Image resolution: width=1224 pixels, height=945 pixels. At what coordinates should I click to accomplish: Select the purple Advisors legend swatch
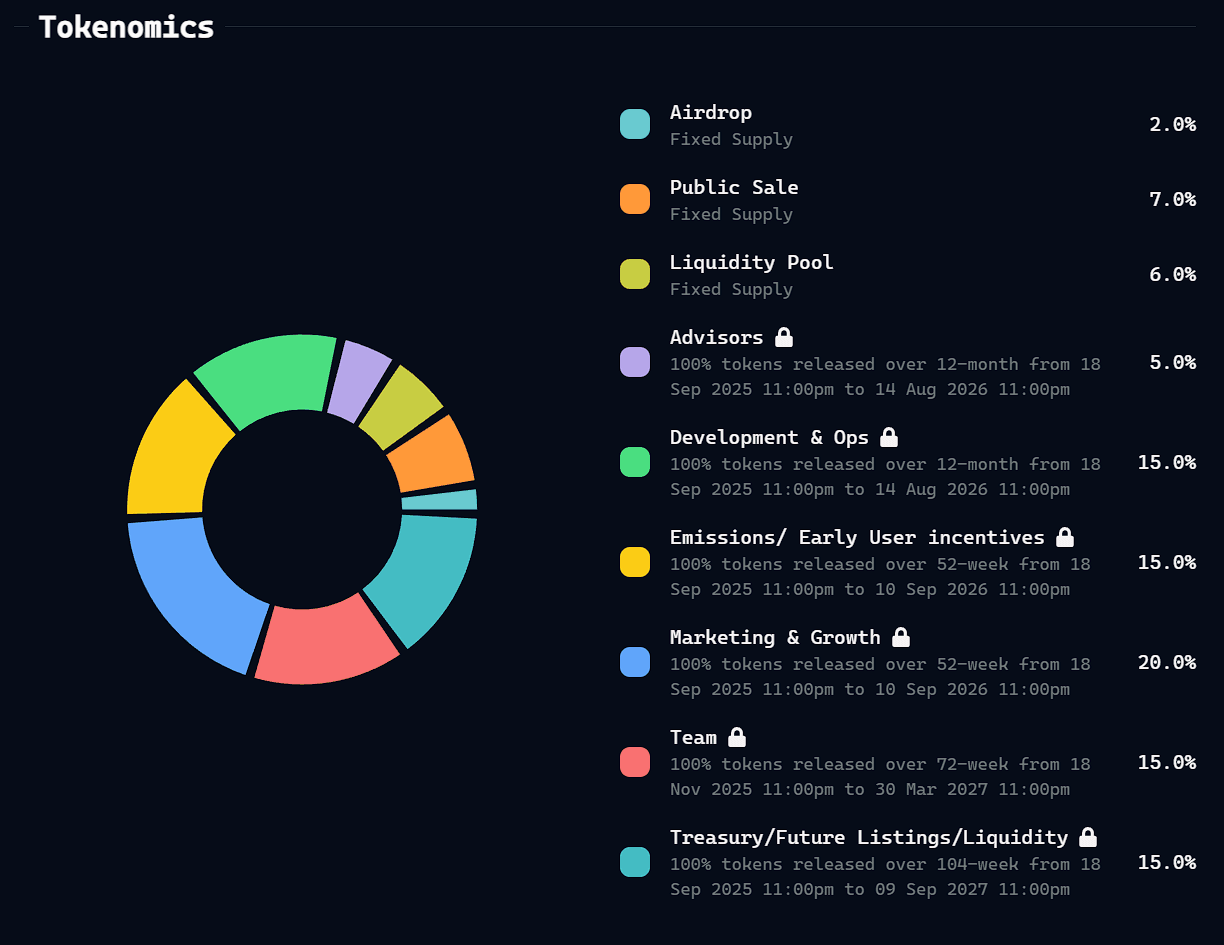coord(635,362)
